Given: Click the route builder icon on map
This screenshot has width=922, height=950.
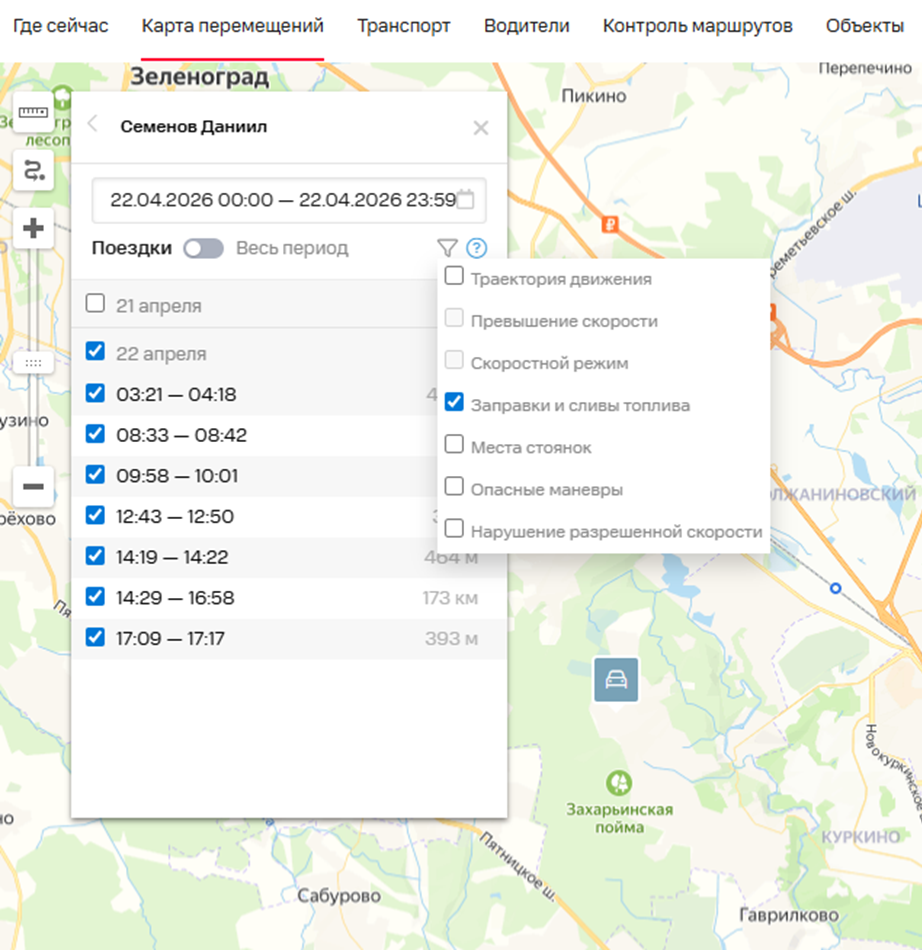Looking at the screenshot, I should click(x=33, y=171).
